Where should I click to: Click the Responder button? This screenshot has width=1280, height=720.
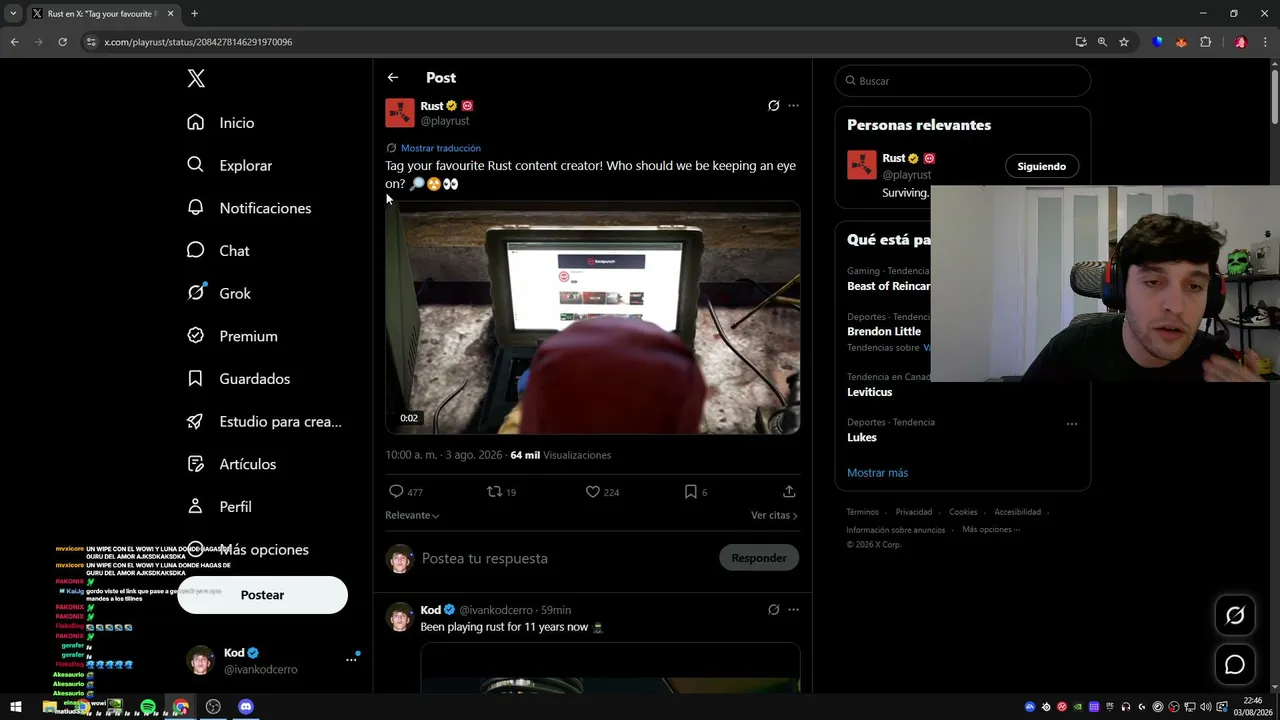click(759, 558)
